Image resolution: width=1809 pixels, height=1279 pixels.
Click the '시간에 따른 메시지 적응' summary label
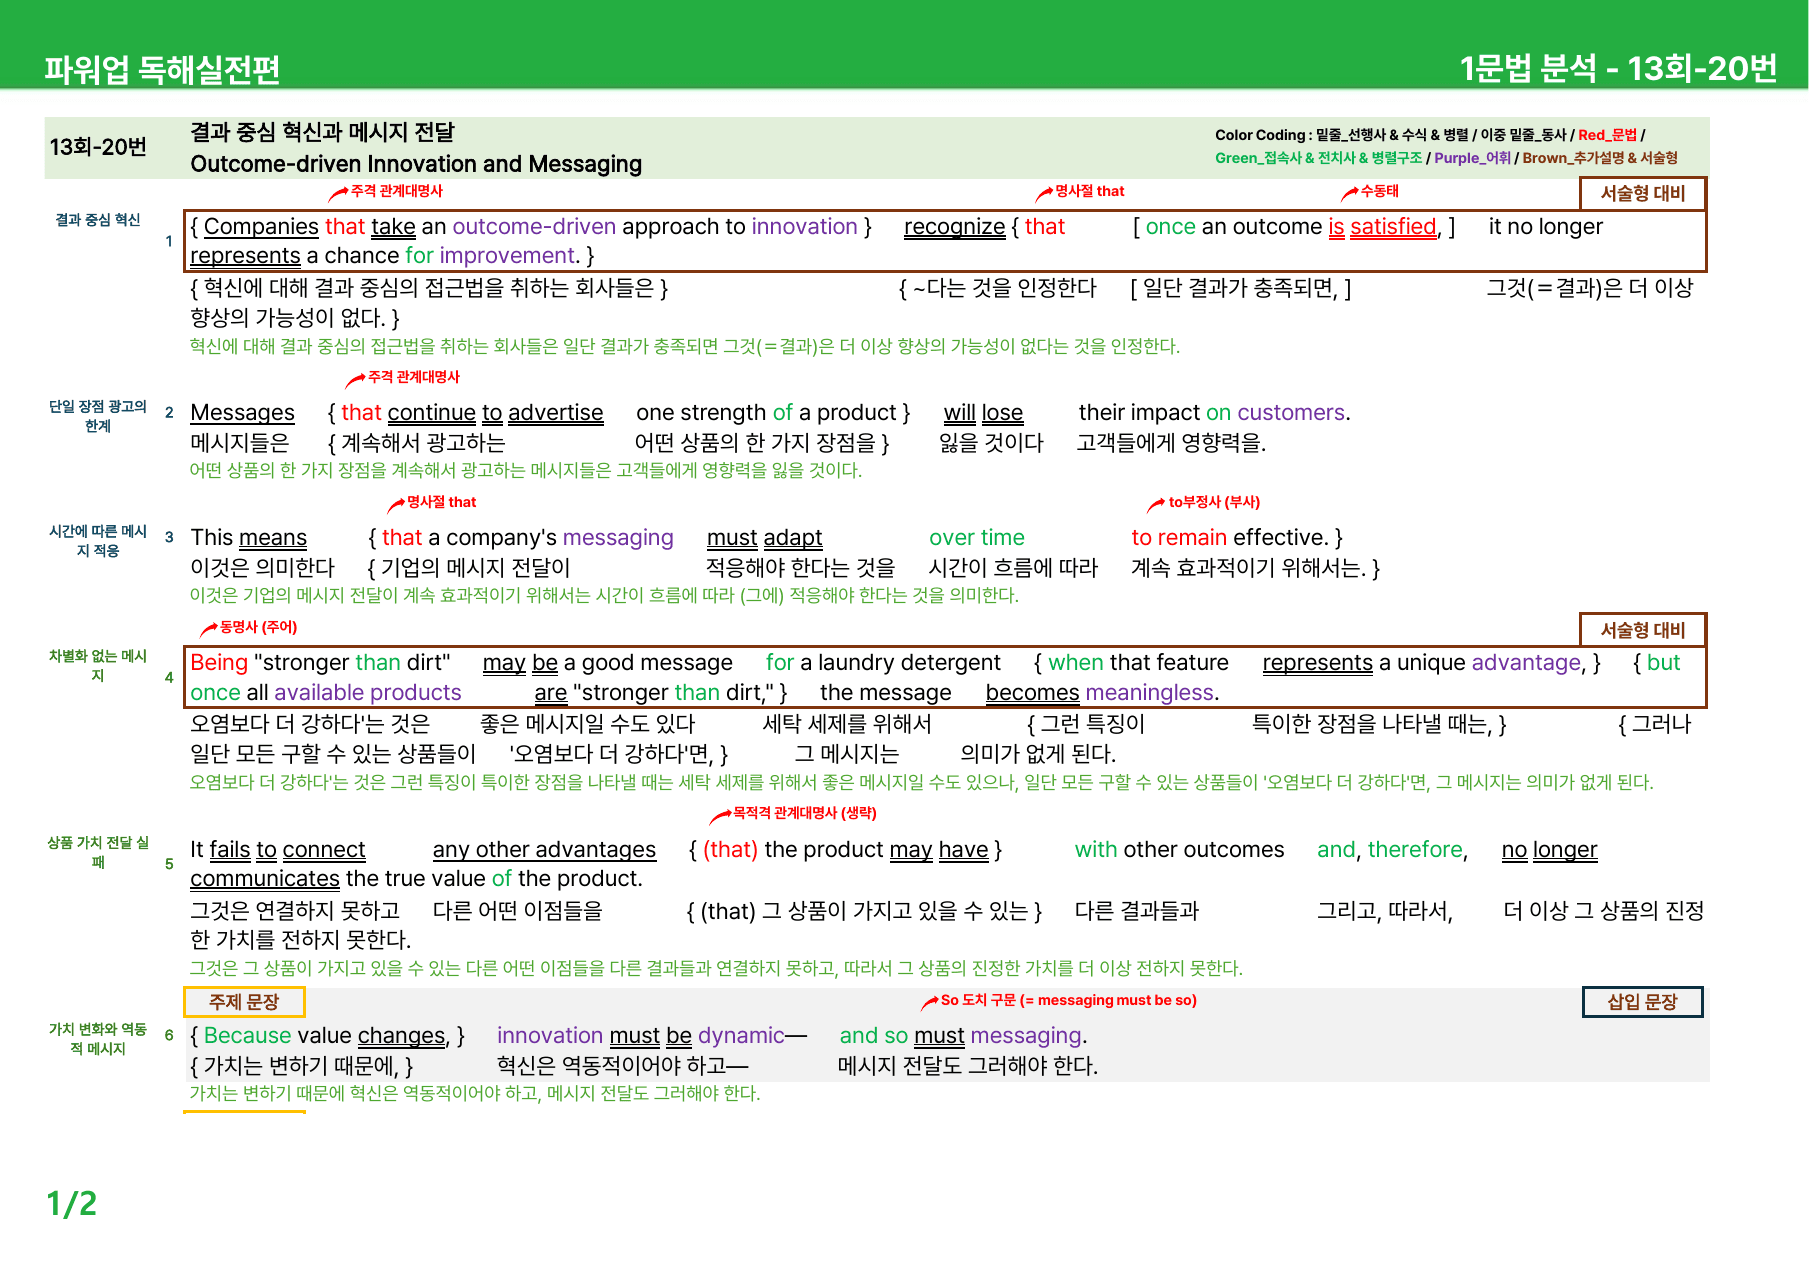98,541
